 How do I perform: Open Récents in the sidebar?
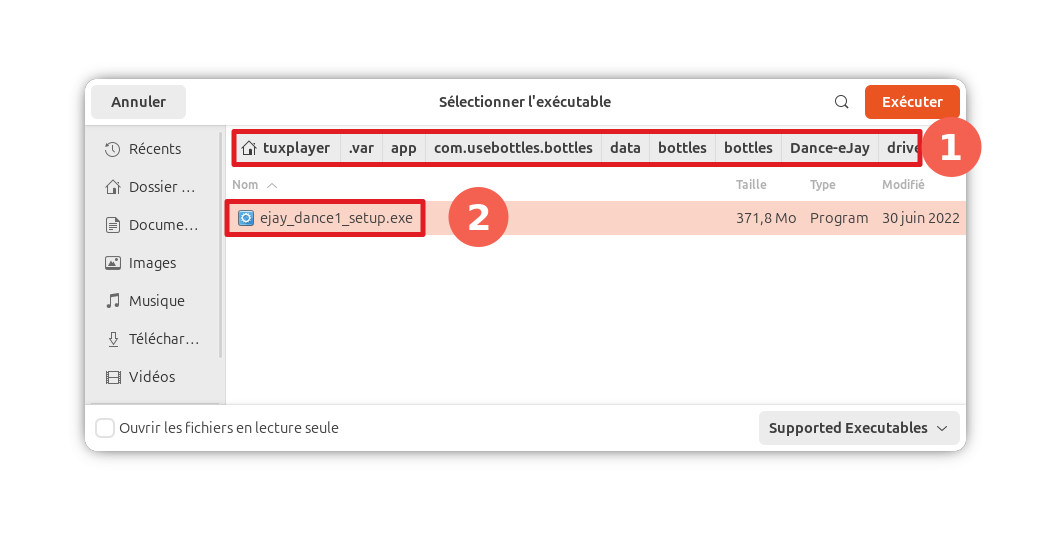click(154, 149)
